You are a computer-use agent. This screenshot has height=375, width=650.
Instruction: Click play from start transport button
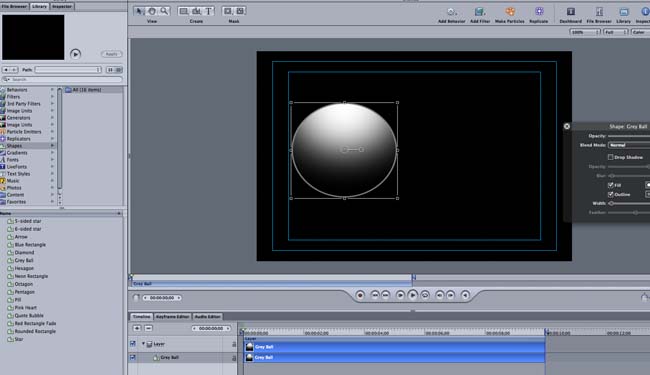click(x=400, y=295)
